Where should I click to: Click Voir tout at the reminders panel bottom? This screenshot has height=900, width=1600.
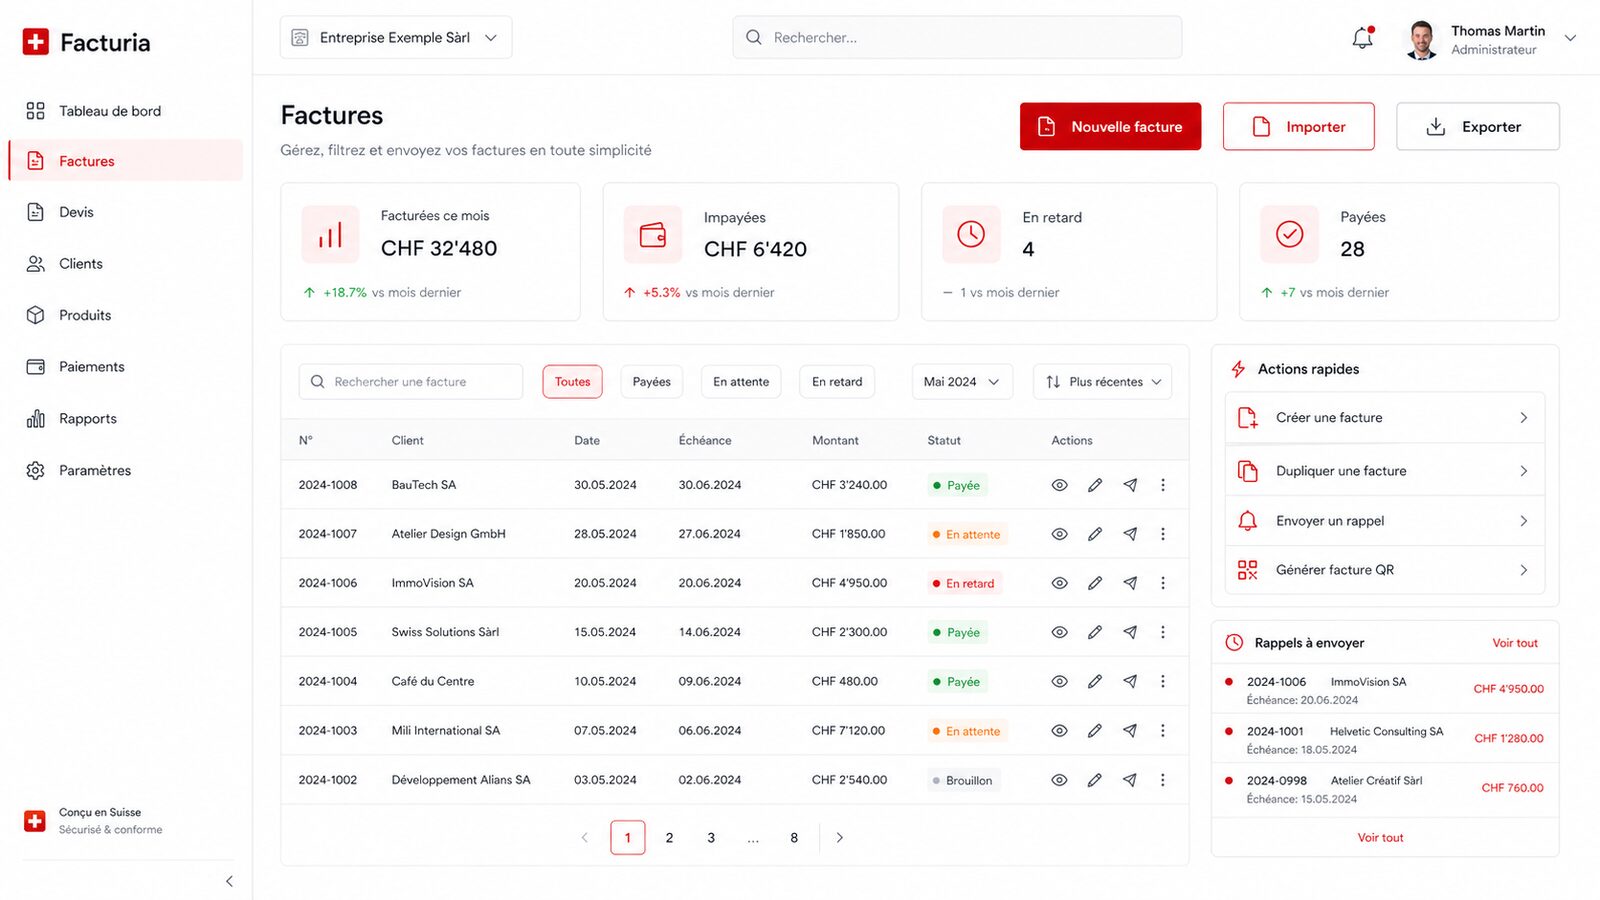coord(1380,838)
